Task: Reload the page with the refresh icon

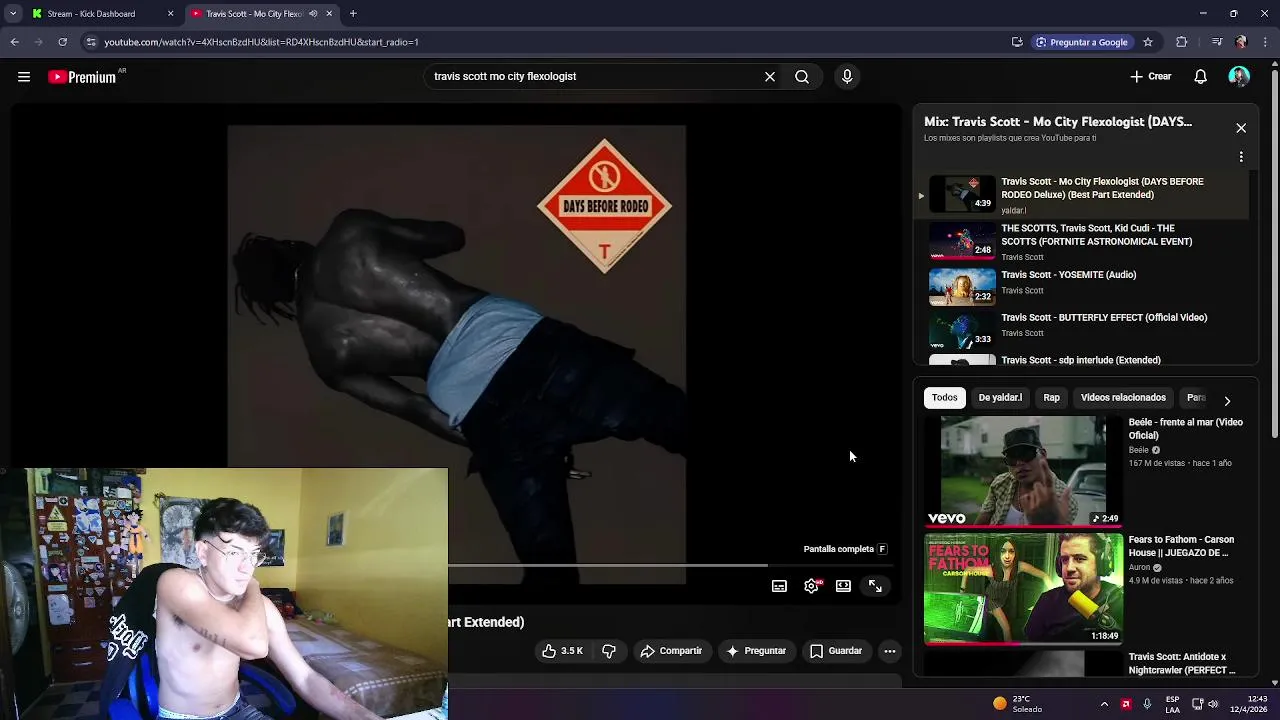Action: point(62,42)
